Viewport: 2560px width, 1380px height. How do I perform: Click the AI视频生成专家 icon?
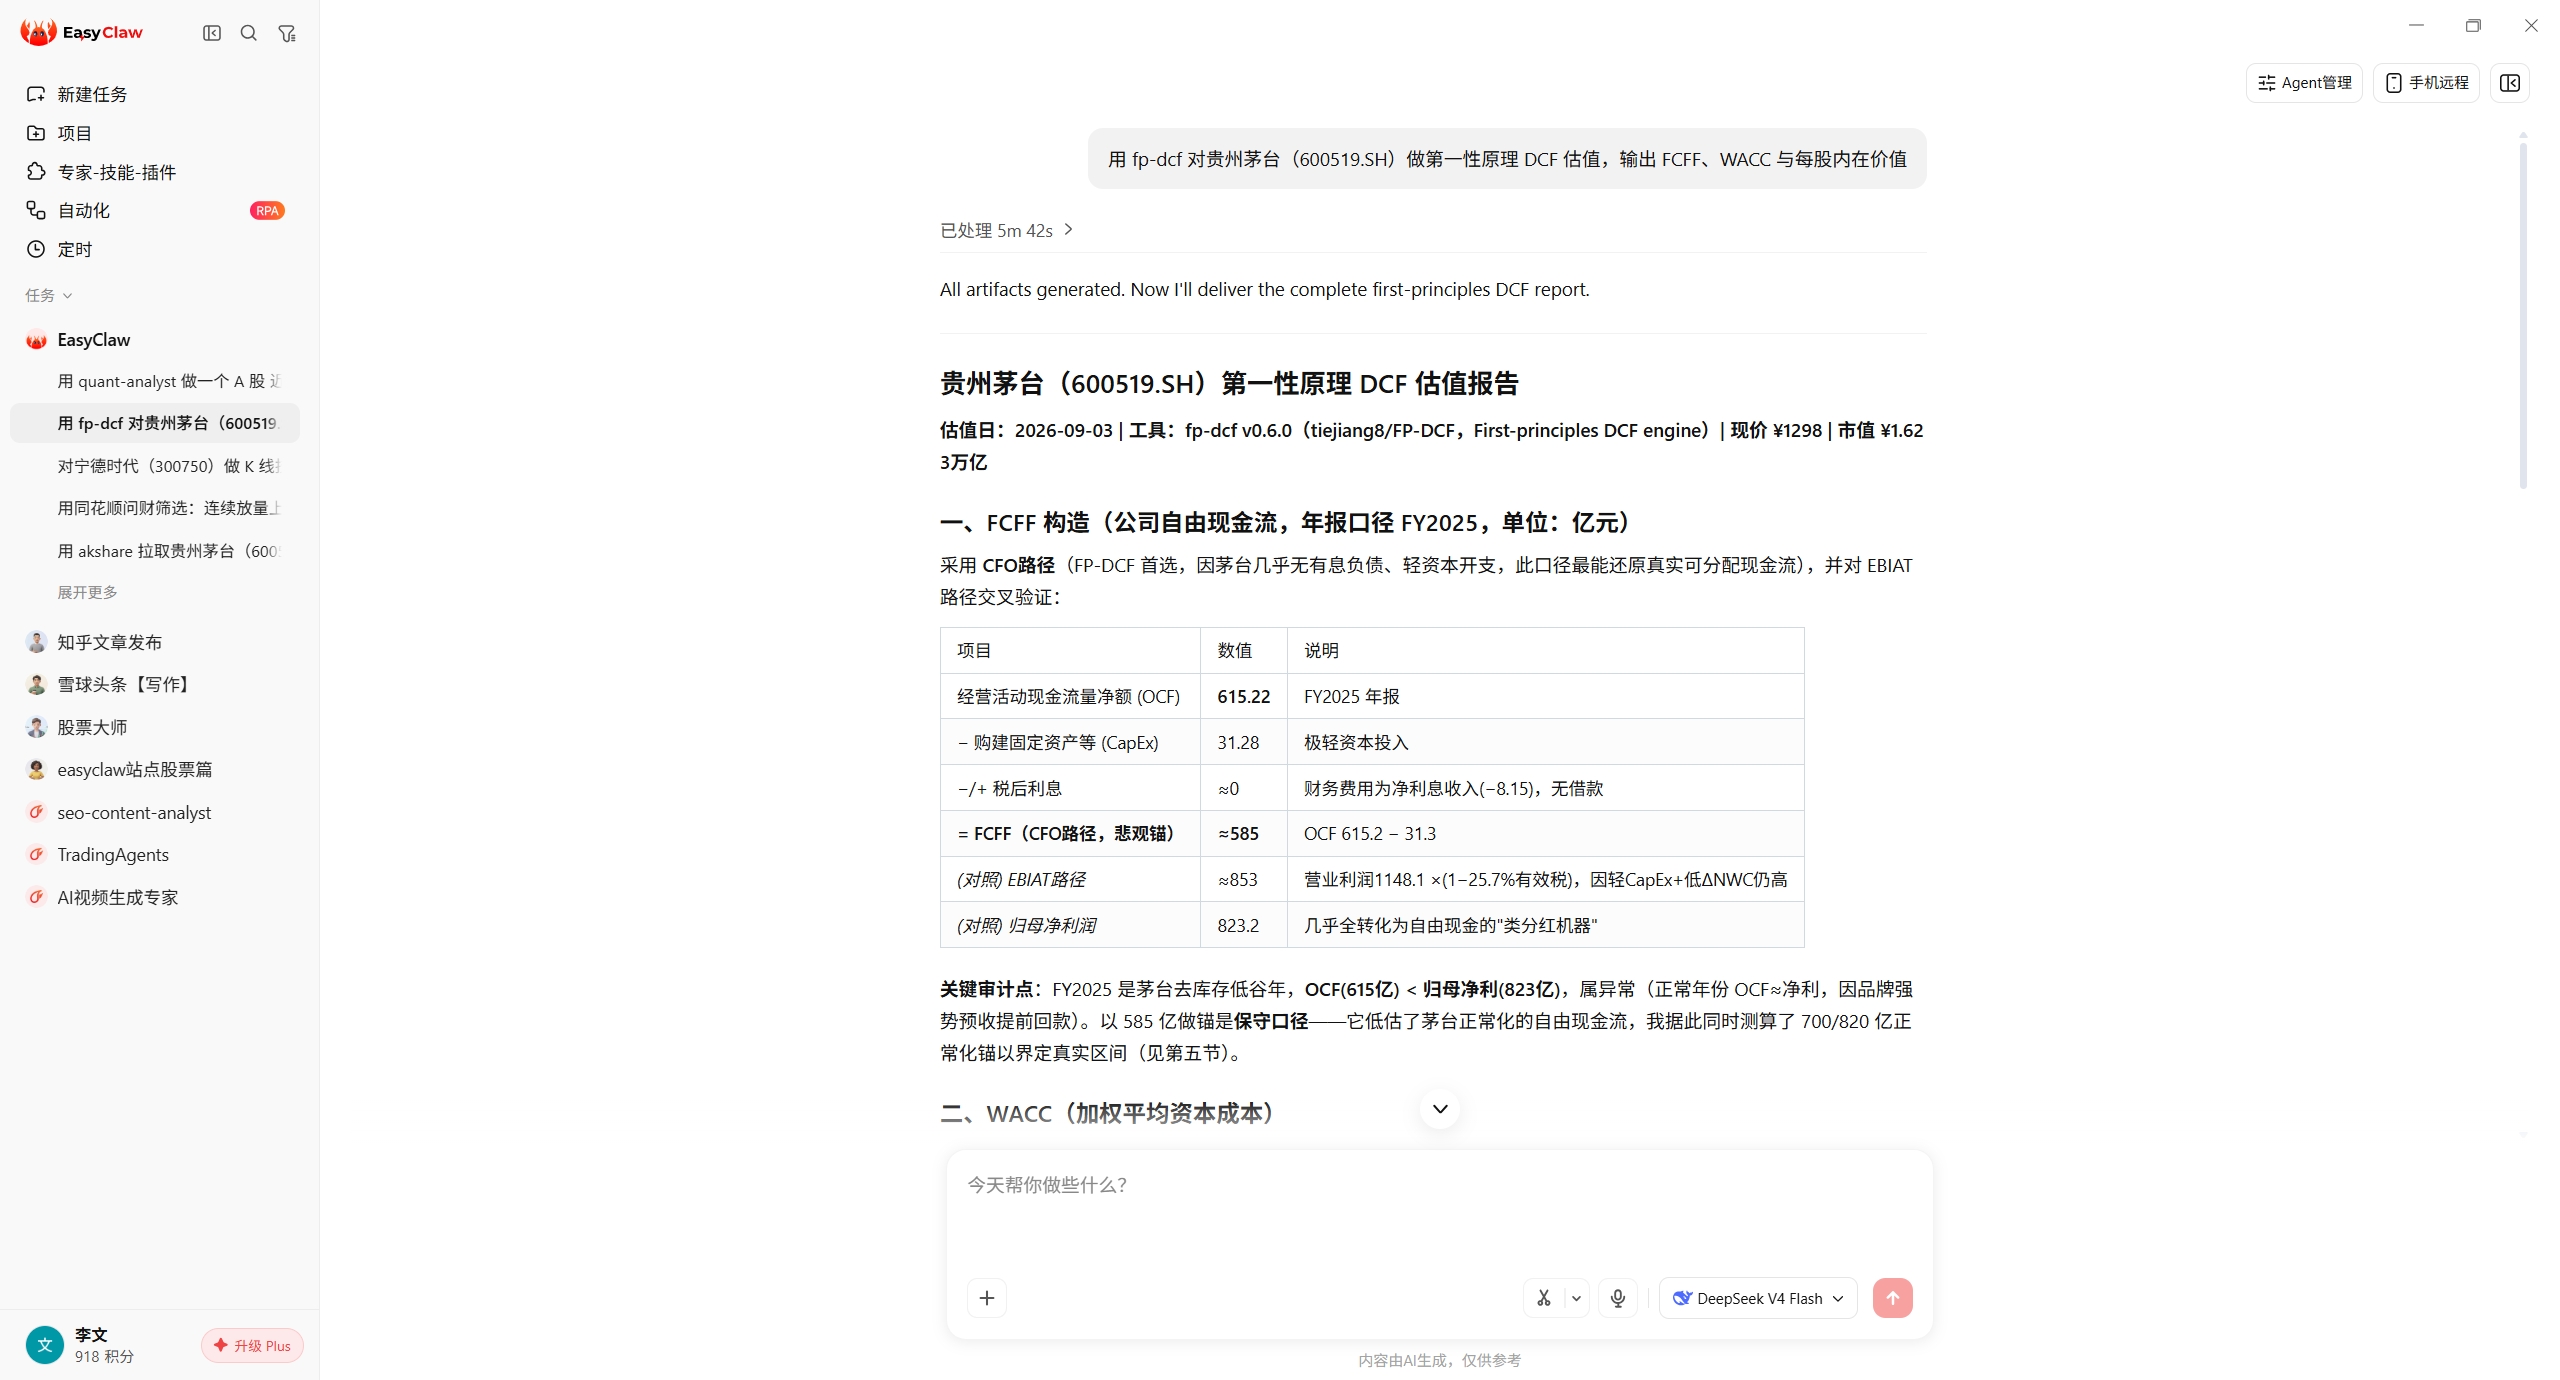point(37,897)
